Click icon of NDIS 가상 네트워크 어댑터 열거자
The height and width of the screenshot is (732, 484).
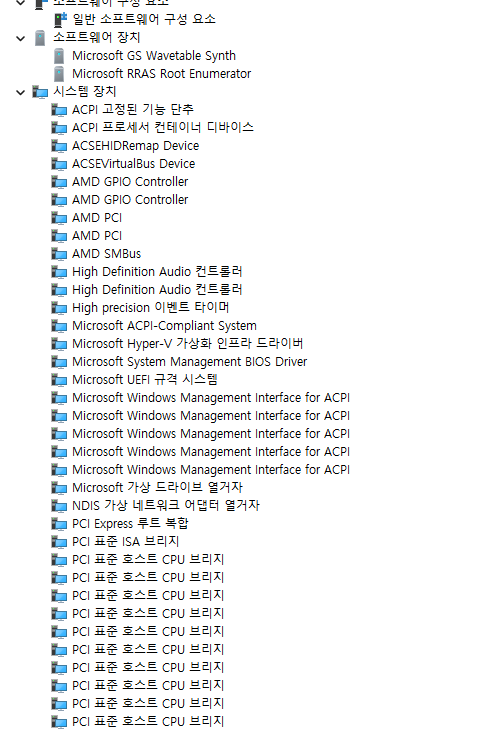click(x=59, y=506)
